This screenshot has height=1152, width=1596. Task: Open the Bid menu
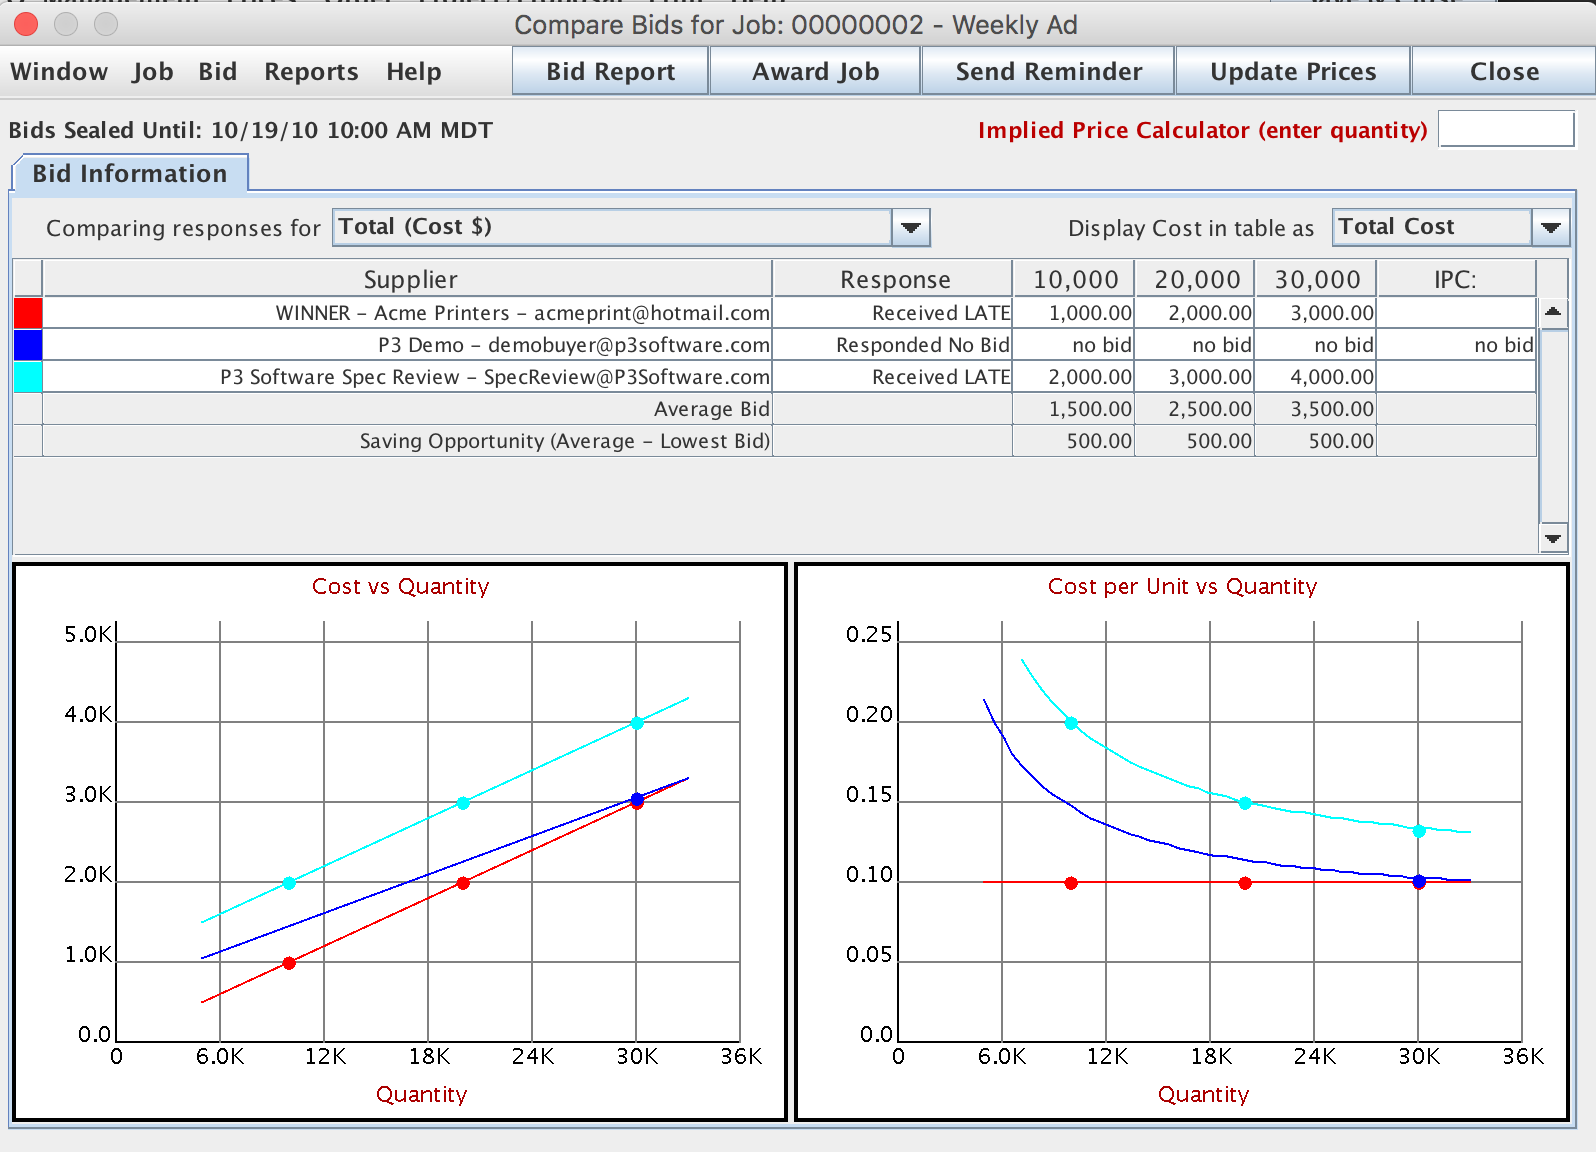coord(217,72)
